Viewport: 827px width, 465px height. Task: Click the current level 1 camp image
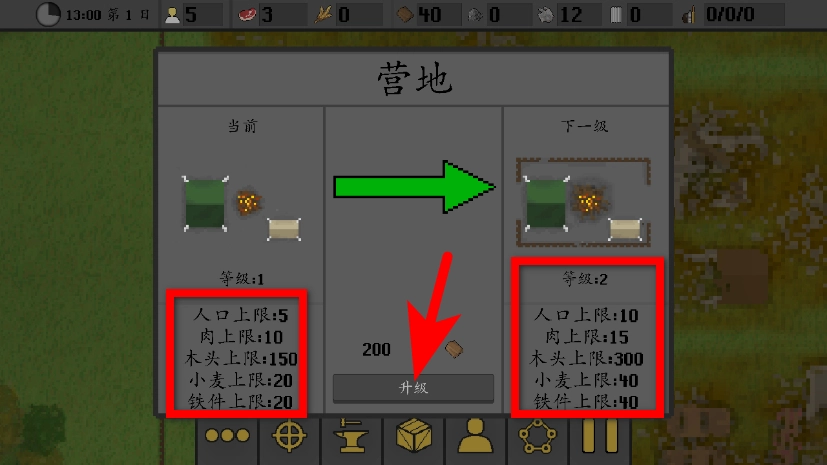click(x=242, y=208)
